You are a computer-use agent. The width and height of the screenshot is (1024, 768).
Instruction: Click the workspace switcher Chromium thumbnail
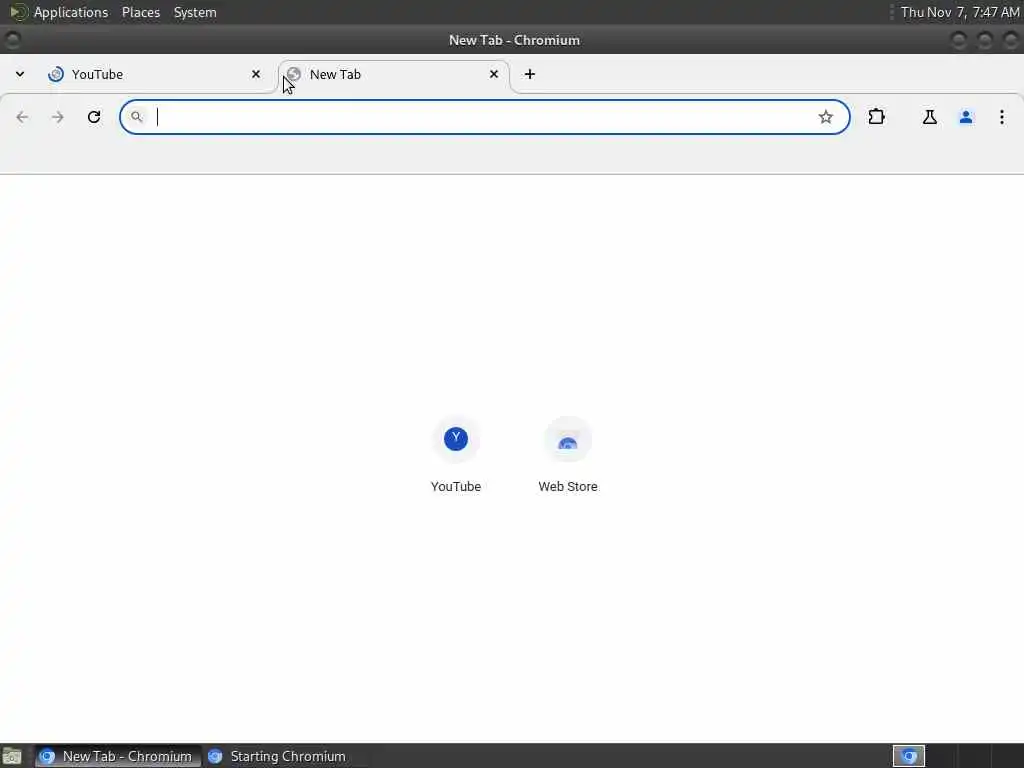click(x=908, y=756)
